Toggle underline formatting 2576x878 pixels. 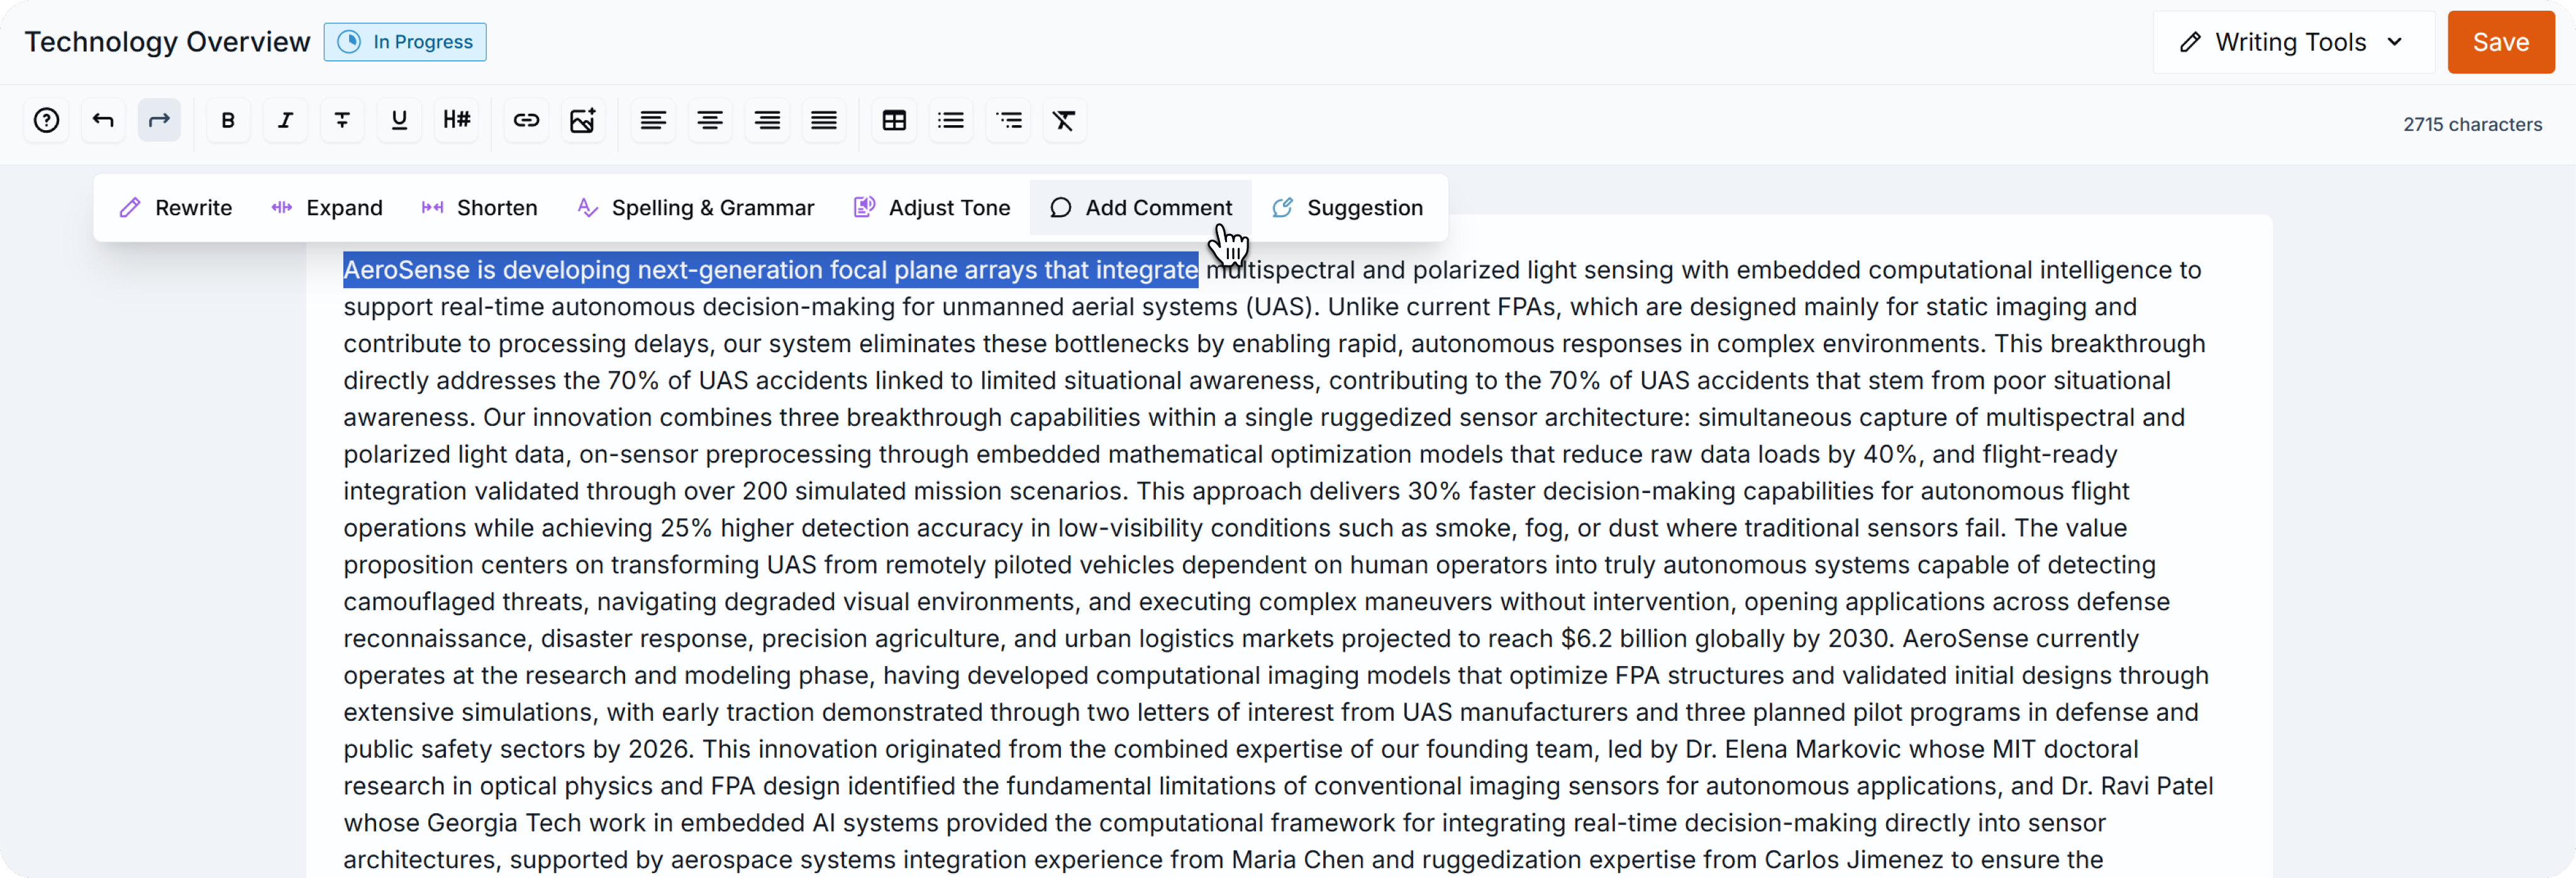click(399, 121)
